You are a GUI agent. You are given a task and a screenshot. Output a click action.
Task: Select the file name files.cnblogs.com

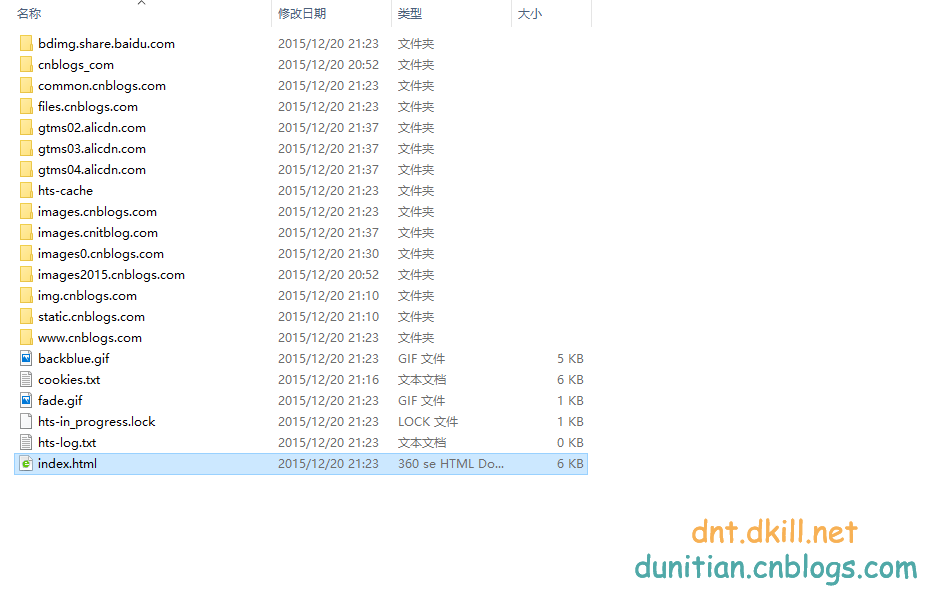(88, 106)
